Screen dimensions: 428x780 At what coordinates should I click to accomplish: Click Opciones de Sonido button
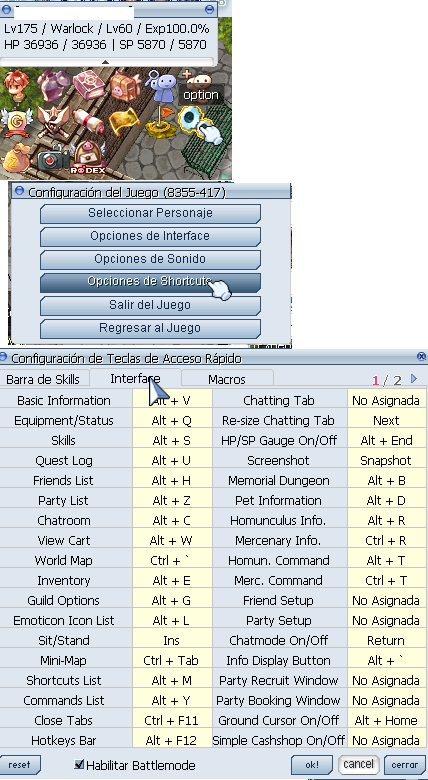point(150,259)
